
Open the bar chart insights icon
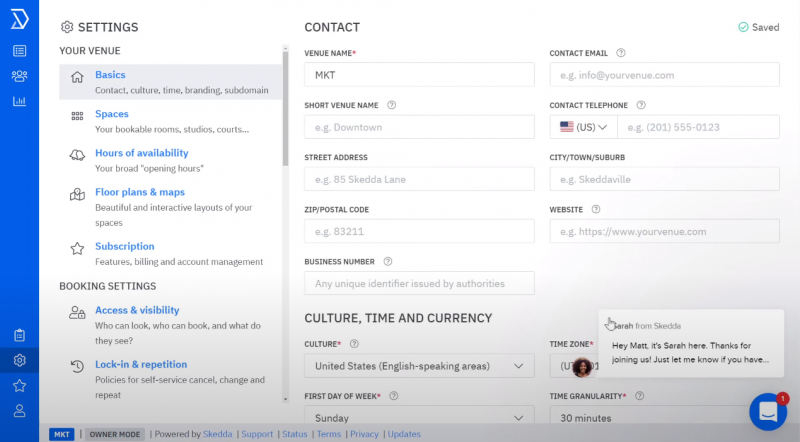coord(19,101)
